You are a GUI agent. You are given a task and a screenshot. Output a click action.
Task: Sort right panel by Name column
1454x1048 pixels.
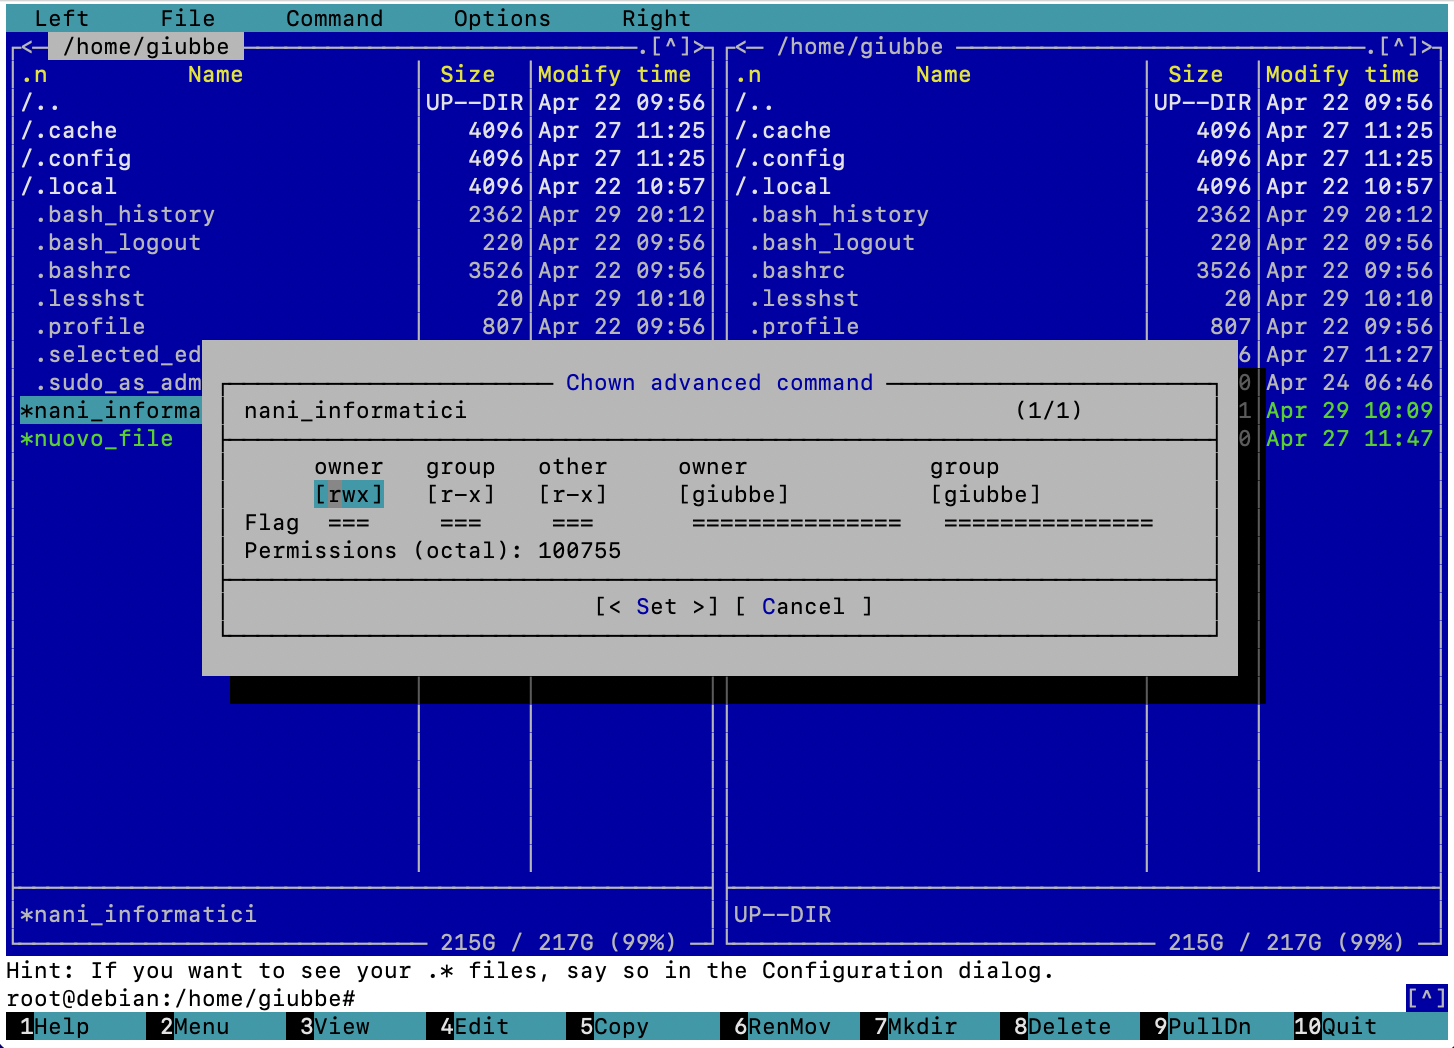tap(943, 74)
